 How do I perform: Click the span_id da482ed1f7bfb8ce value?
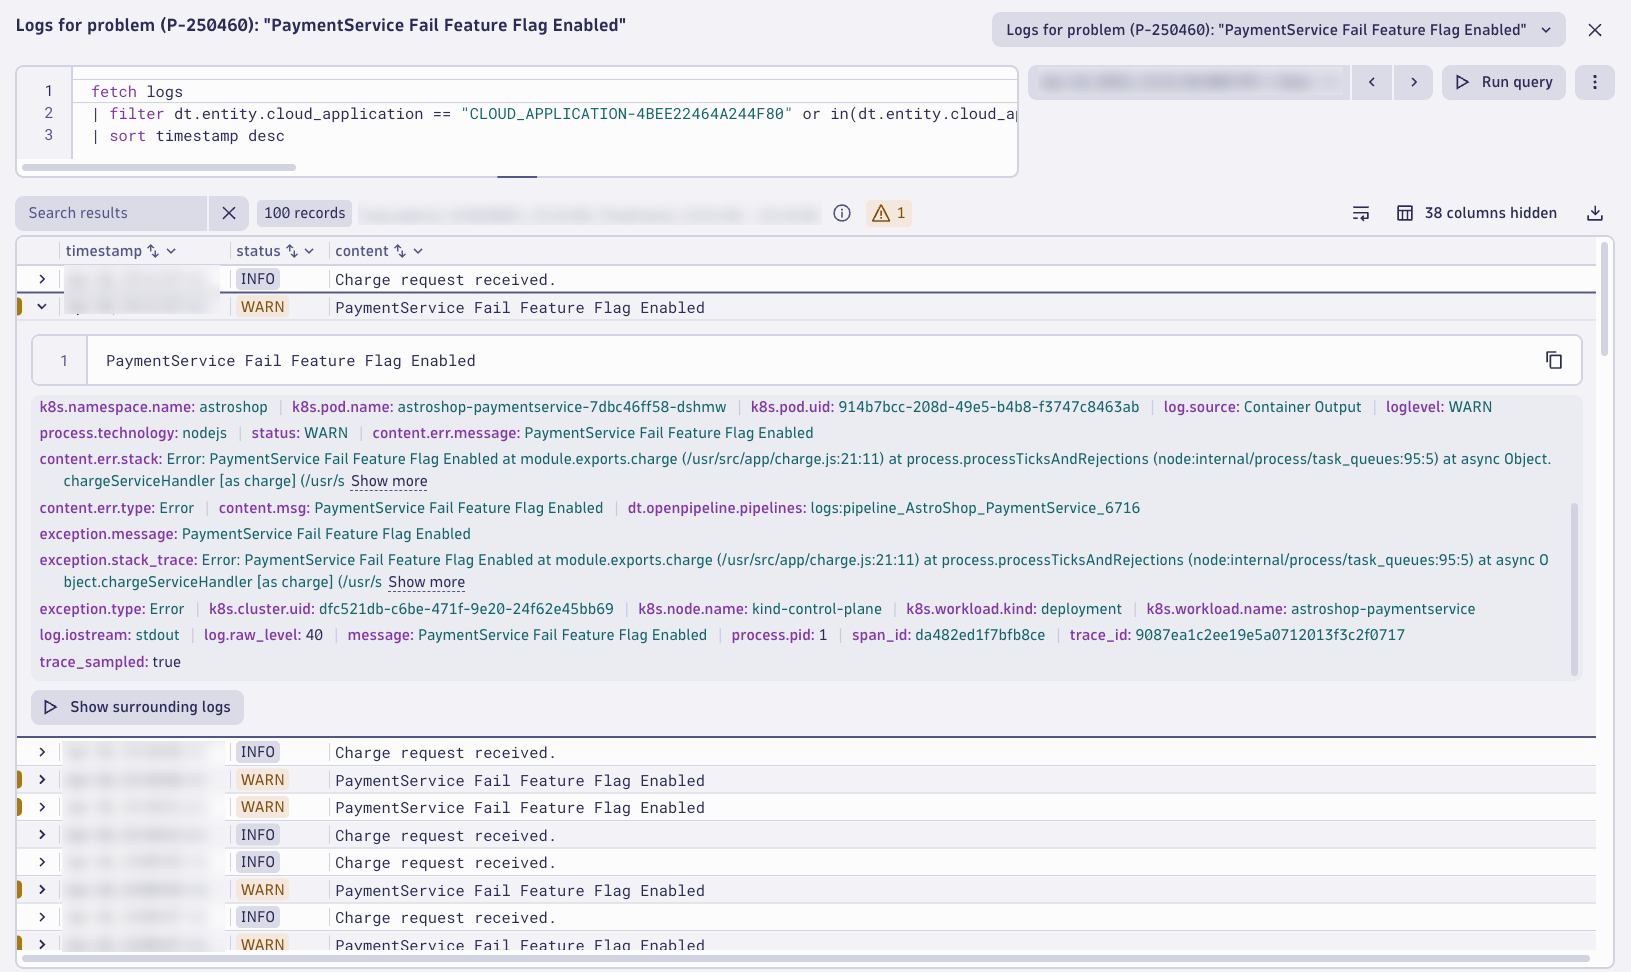(980, 635)
